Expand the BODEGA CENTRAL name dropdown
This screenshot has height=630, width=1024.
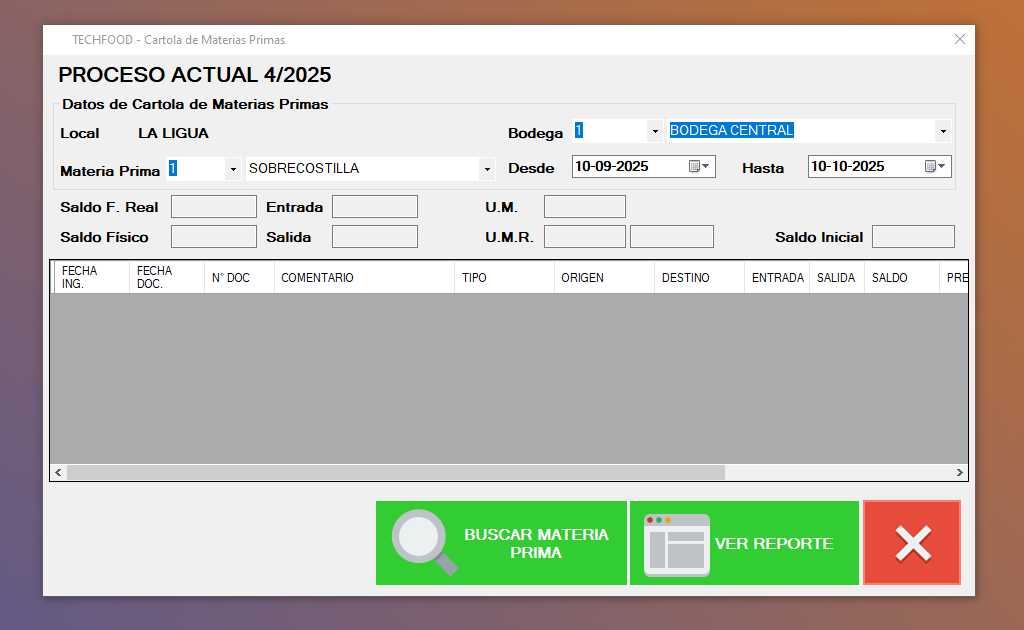tap(942, 131)
